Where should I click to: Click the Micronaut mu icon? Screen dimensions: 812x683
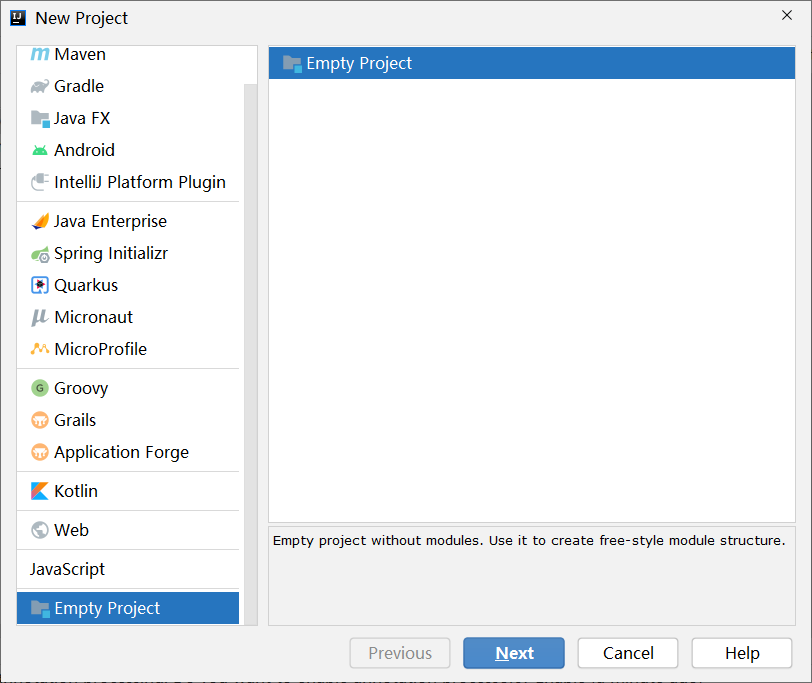(40, 317)
